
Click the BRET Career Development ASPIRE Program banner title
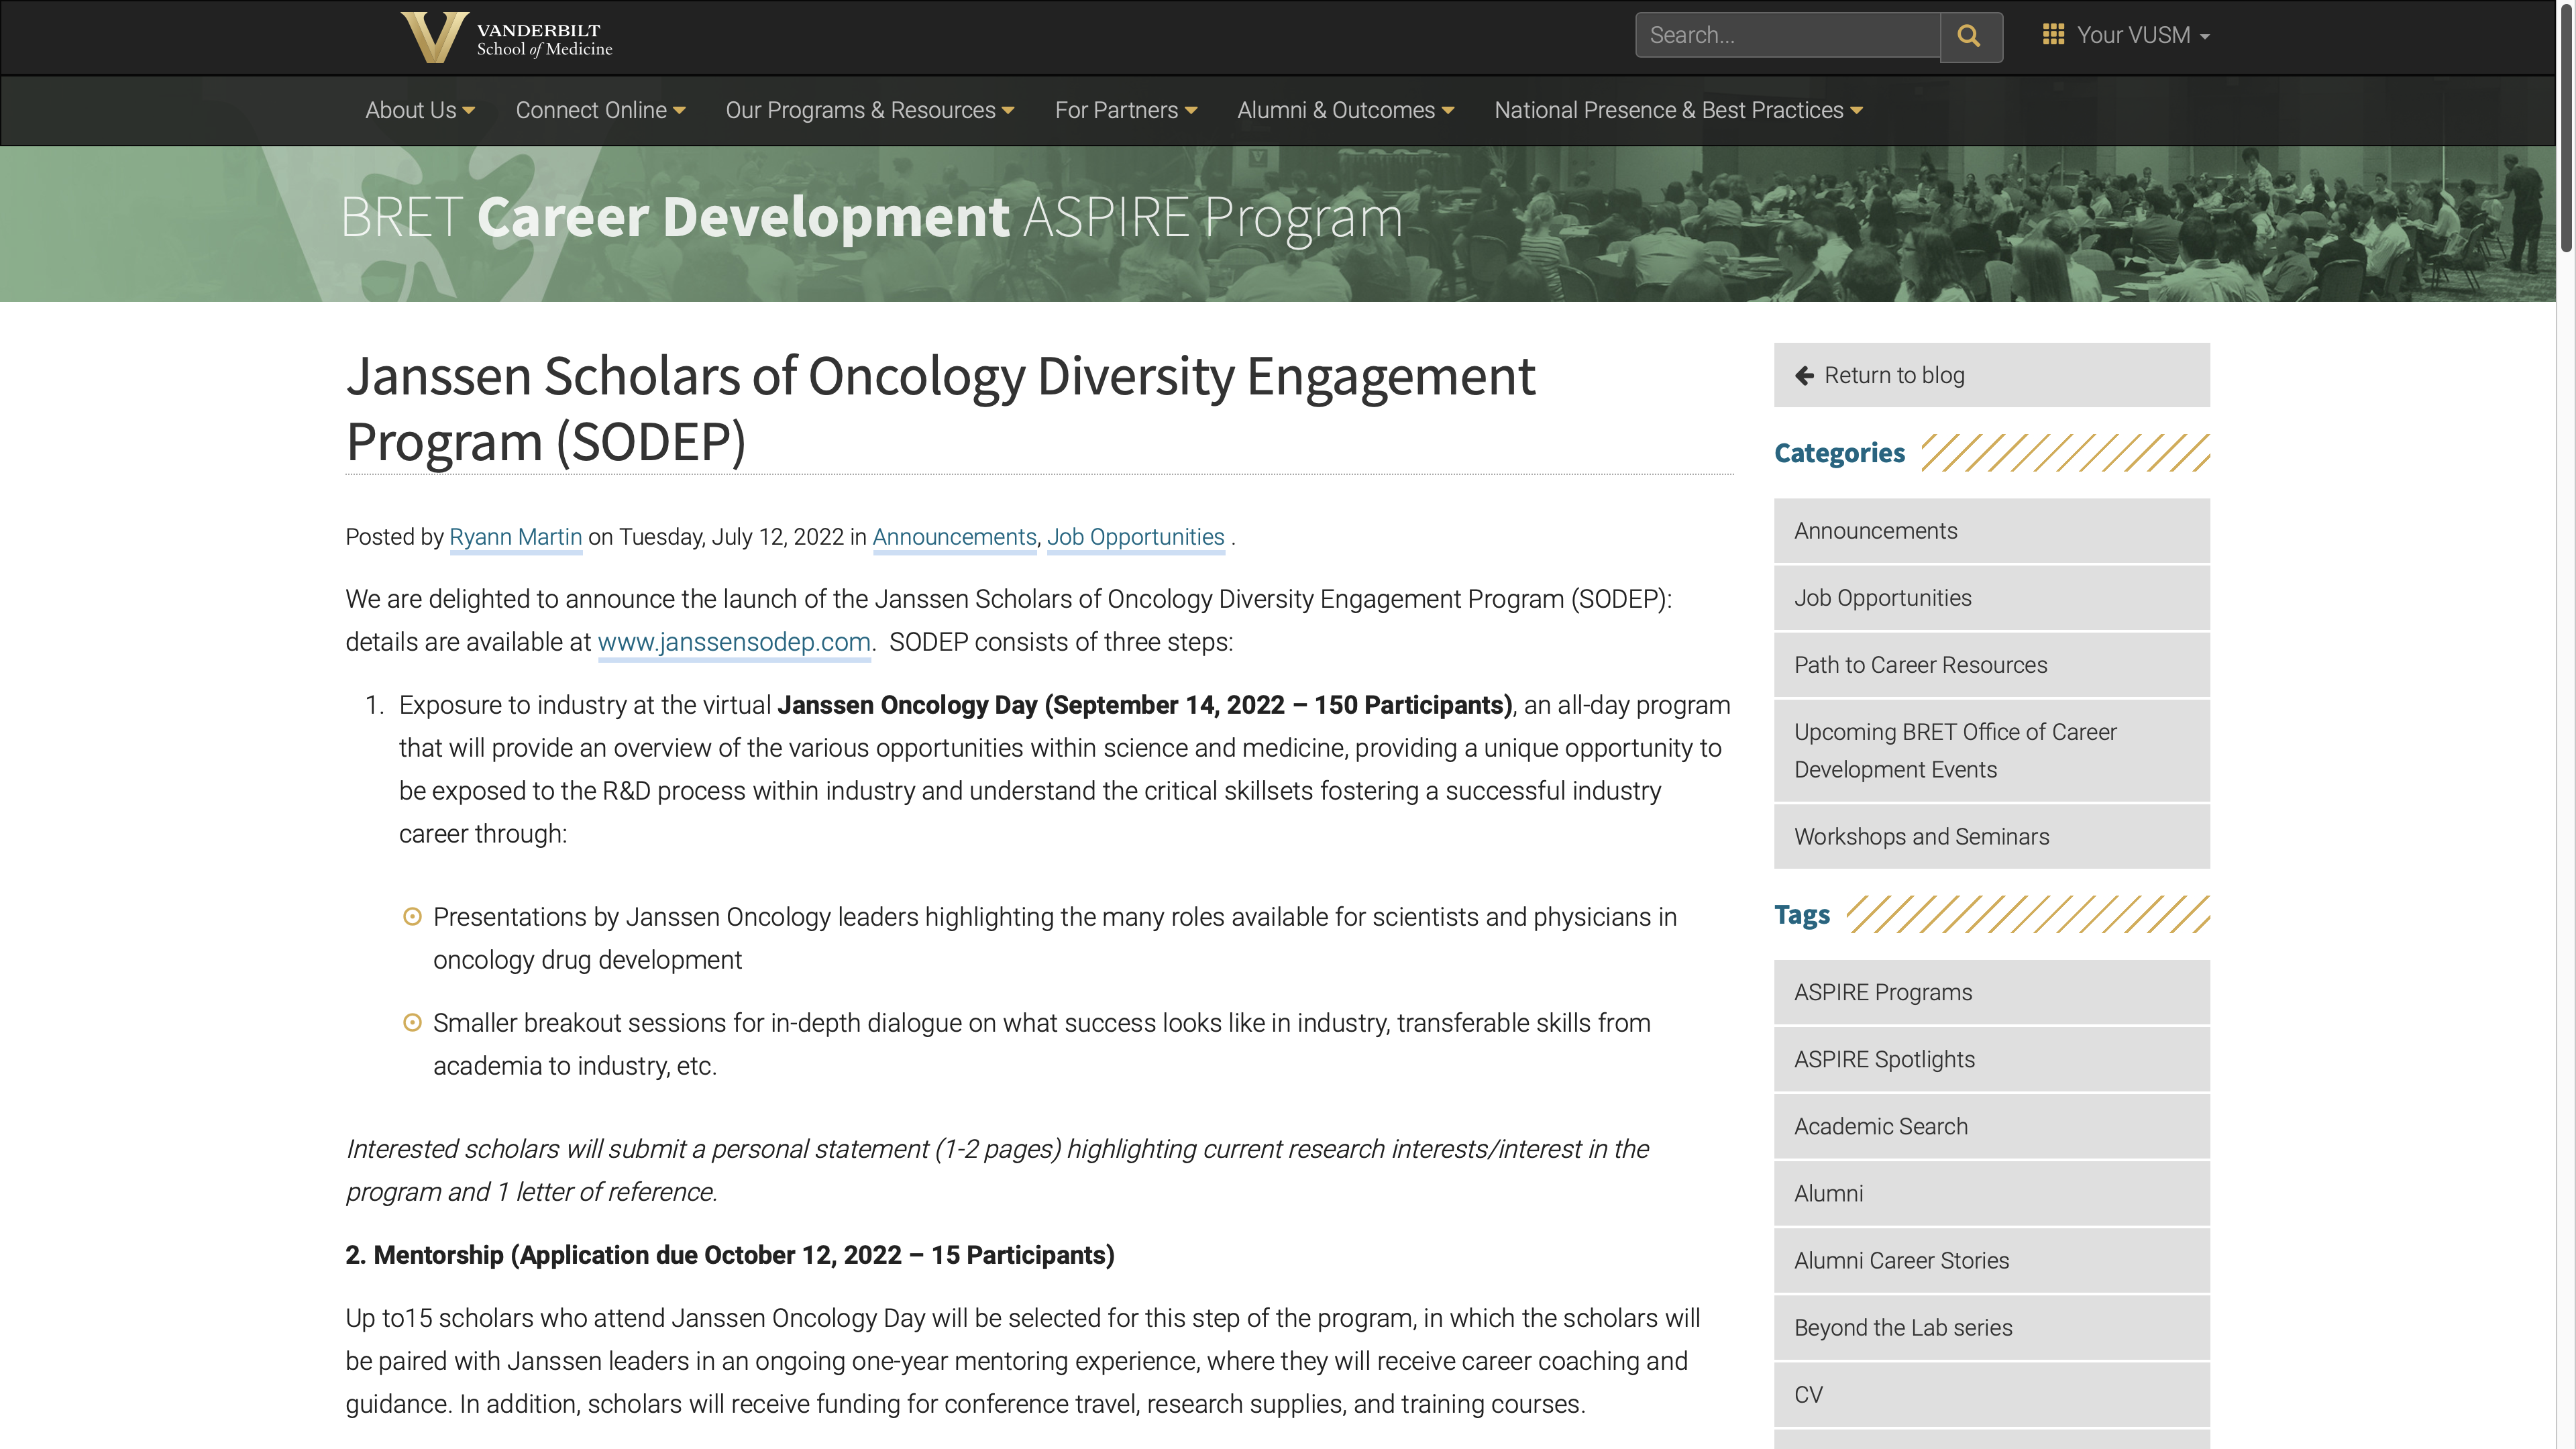(x=872, y=217)
